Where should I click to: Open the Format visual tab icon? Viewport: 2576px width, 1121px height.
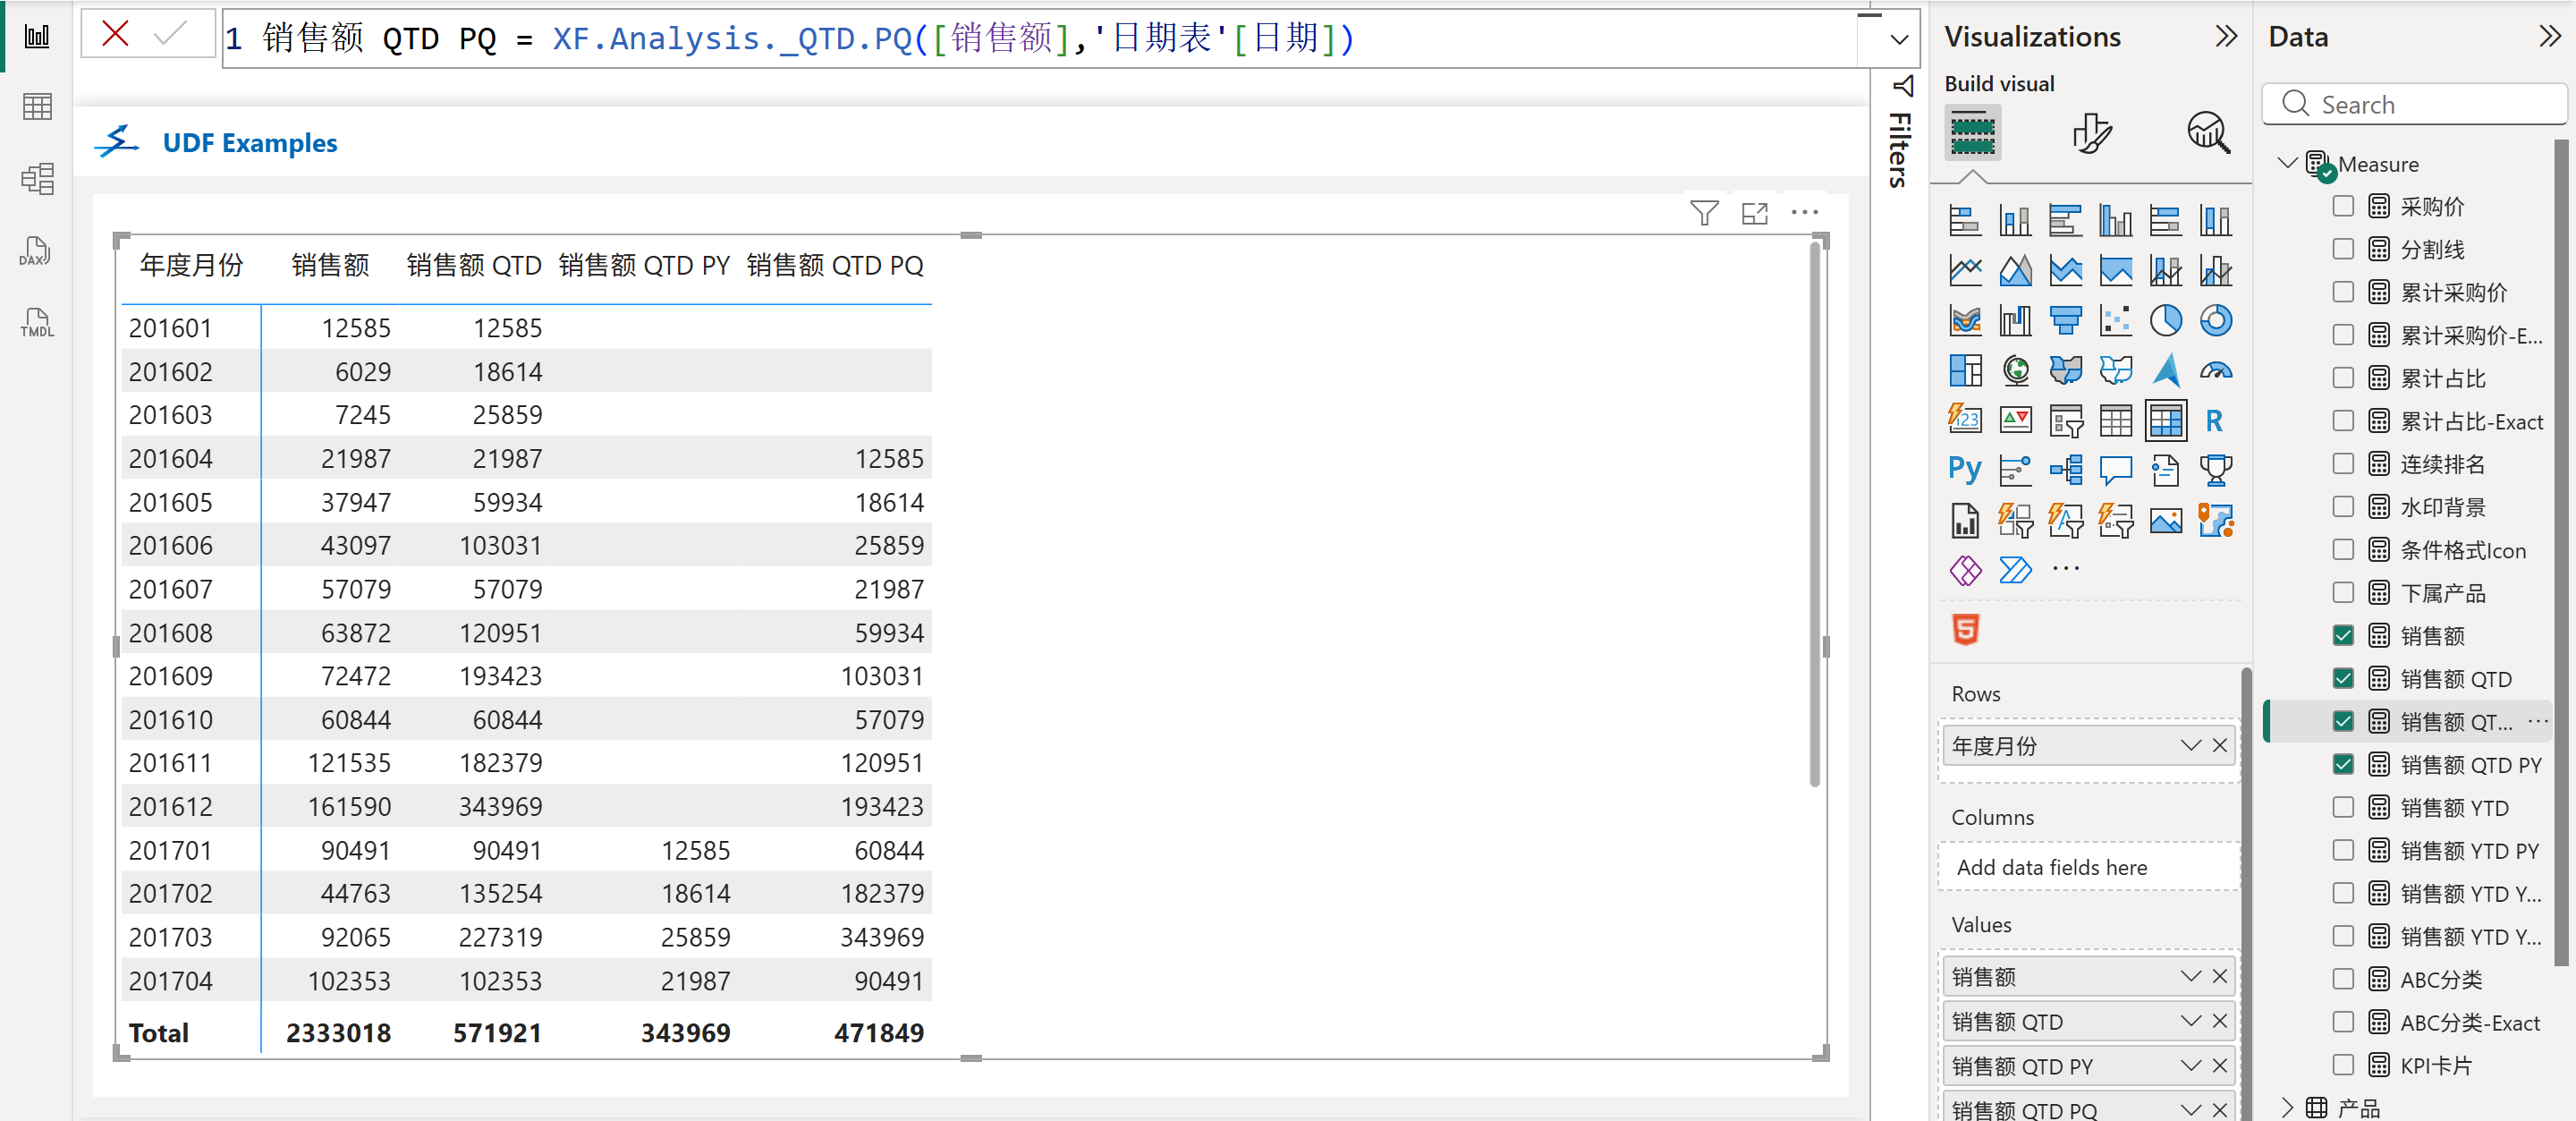pos(2091,133)
